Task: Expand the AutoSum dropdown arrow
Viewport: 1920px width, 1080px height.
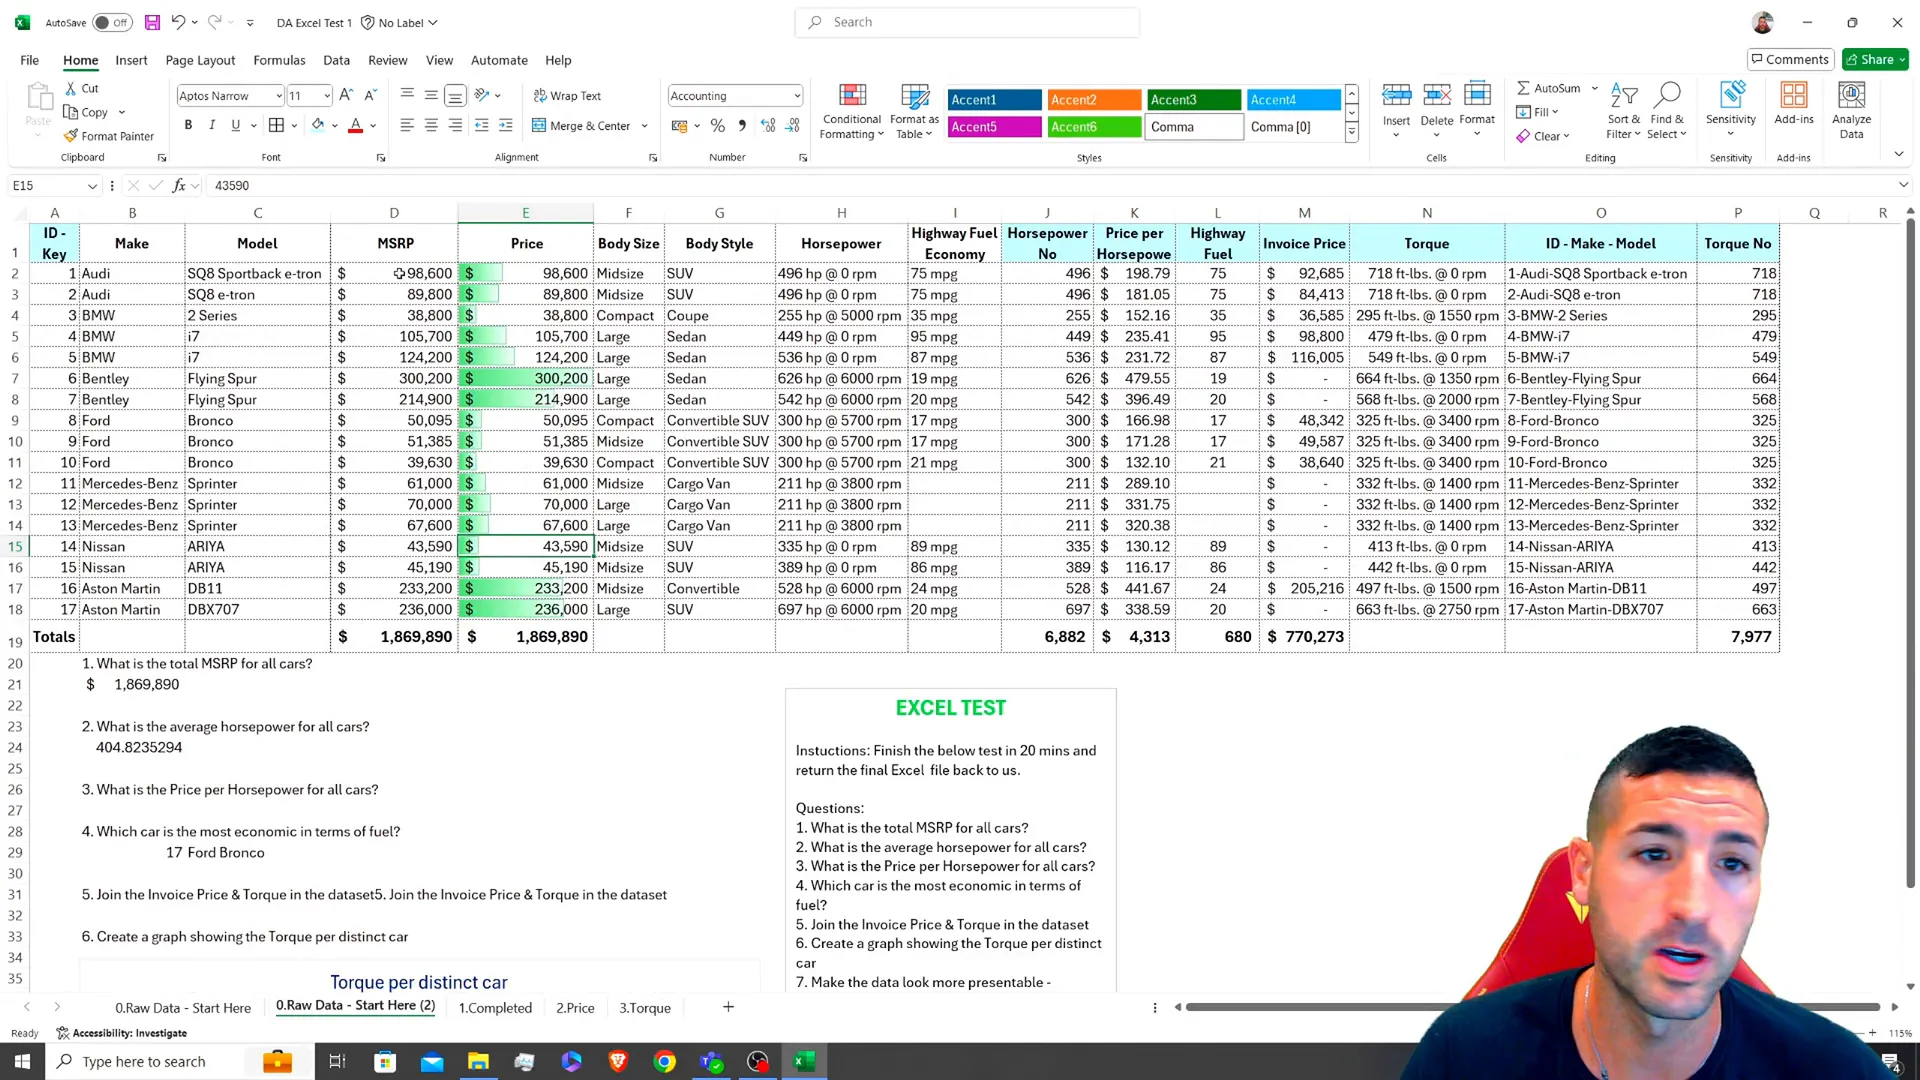Action: [x=1595, y=88]
